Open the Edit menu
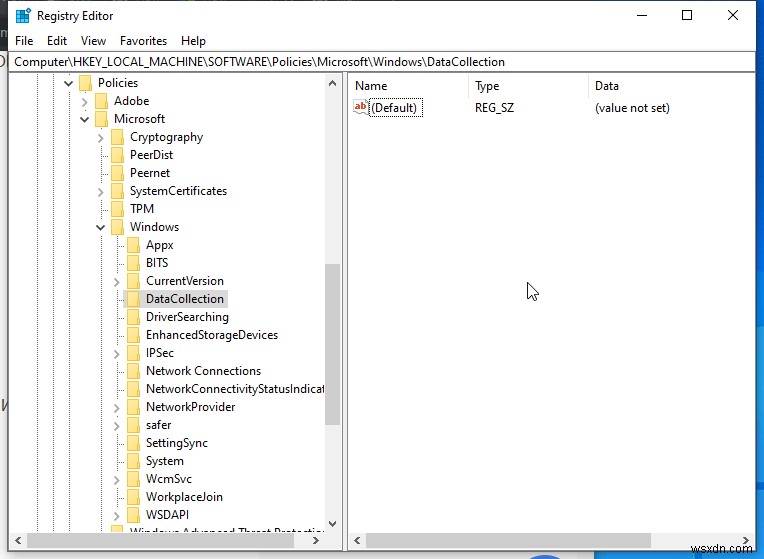 pos(57,41)
